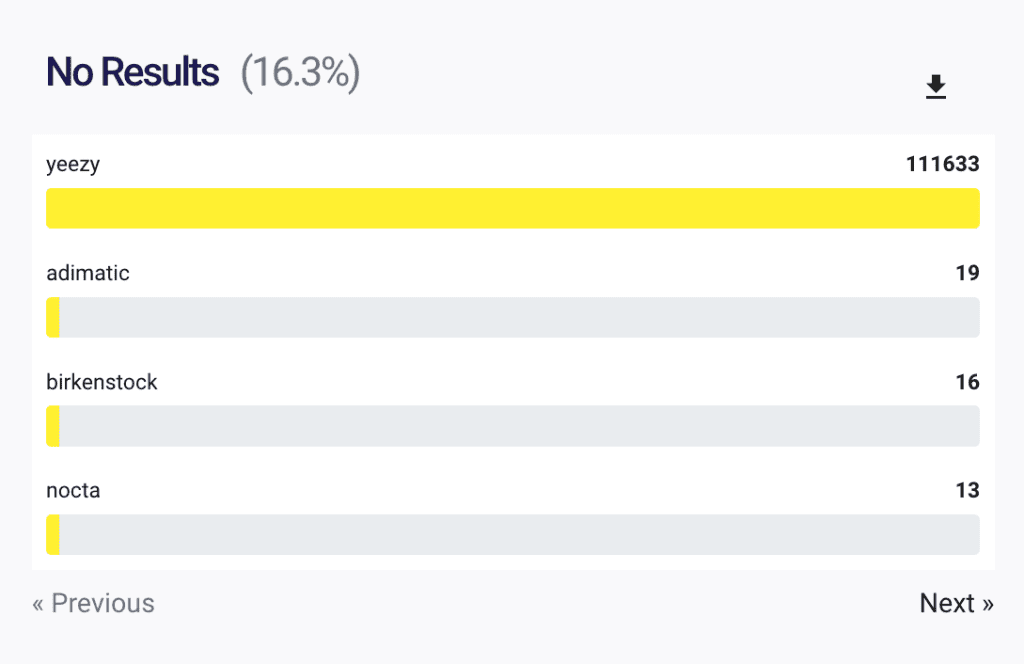Screen dimensions: 1024x664
Task: Select the 'adimatic' search term label
Action: point(88,273)
